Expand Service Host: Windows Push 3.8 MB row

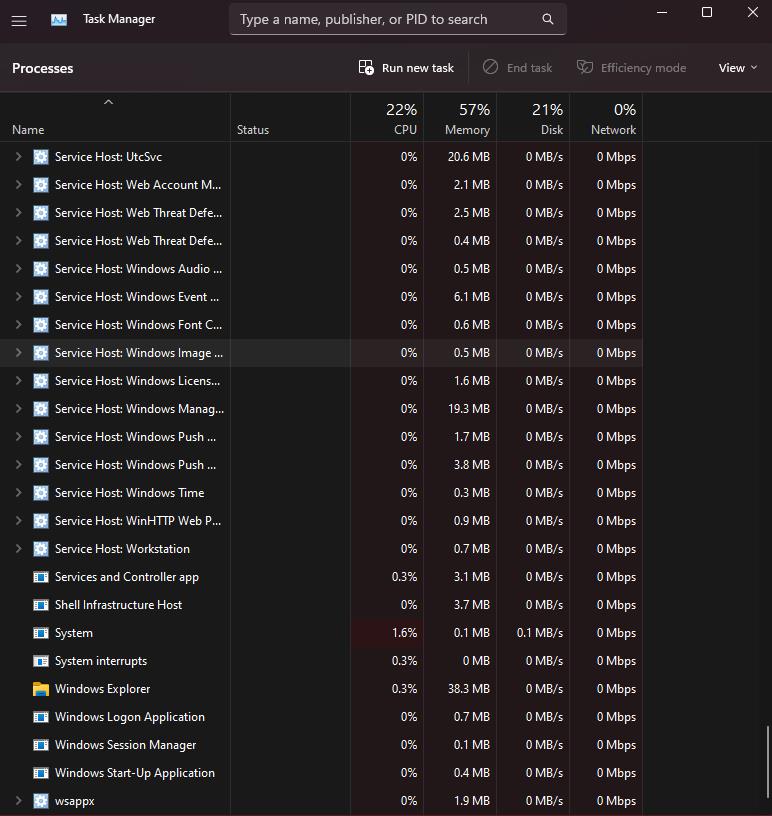click(x=19, y=464)
